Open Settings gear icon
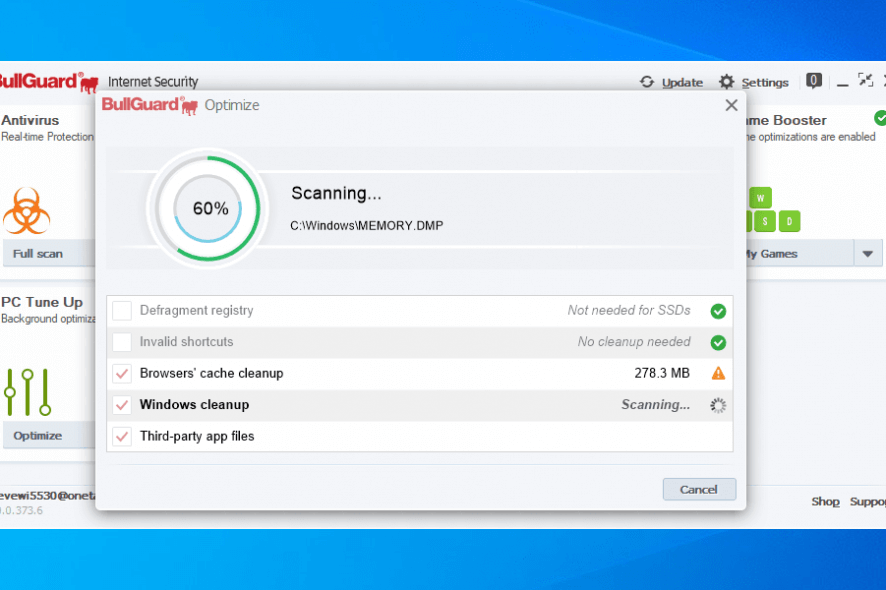886x590 pixels. pos(726,82)
